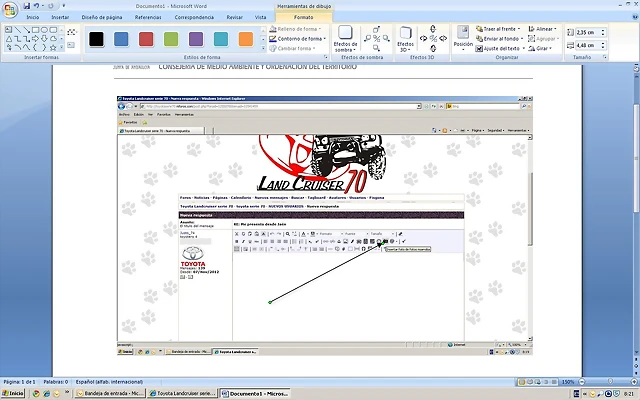Nudge shadow down
This screenshot has width=640, height=400.
(376, 48)
